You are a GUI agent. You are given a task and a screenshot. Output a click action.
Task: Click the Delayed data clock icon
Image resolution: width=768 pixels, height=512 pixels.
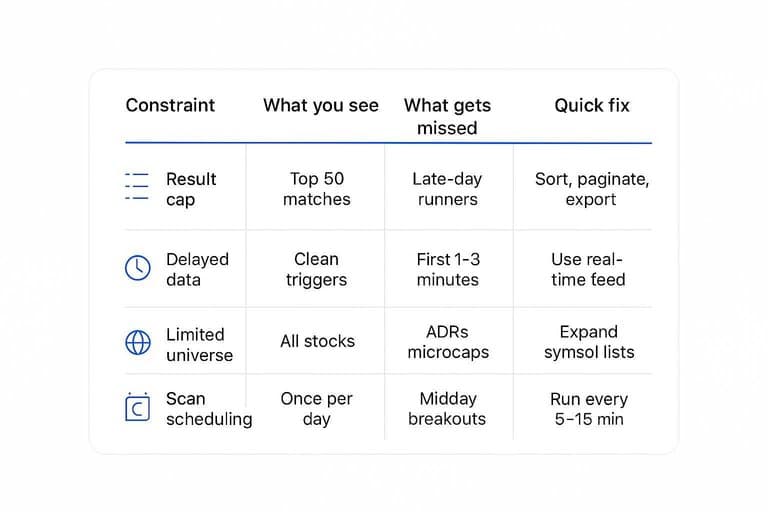point(137,268)
